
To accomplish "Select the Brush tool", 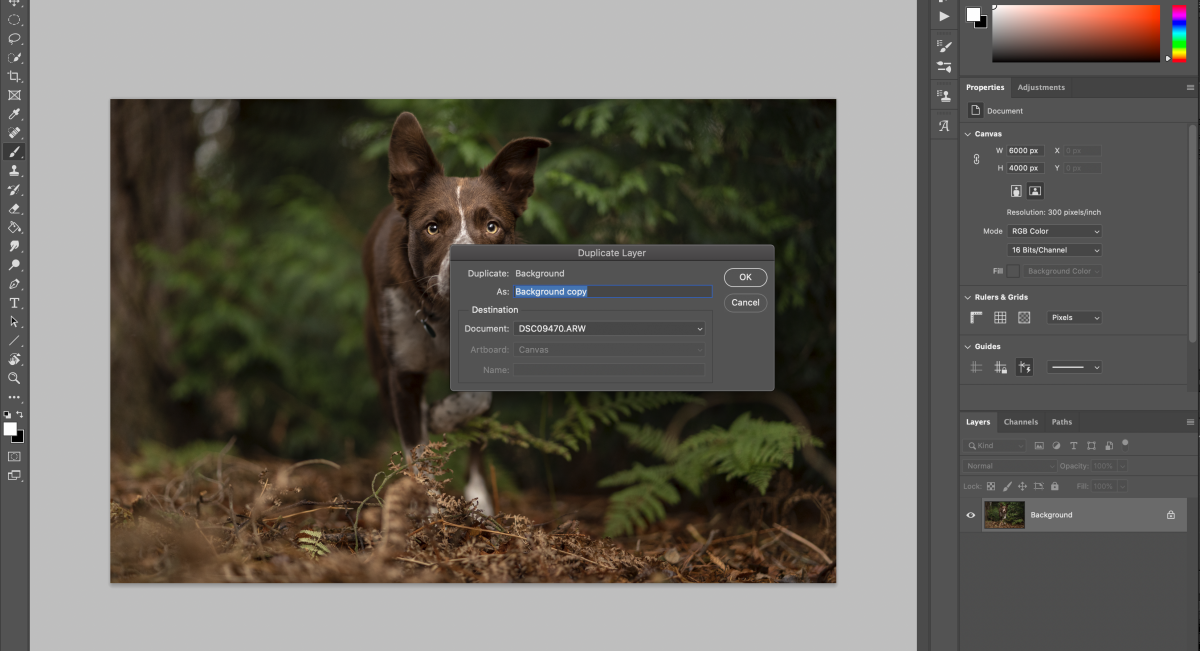I will point(14,152).
